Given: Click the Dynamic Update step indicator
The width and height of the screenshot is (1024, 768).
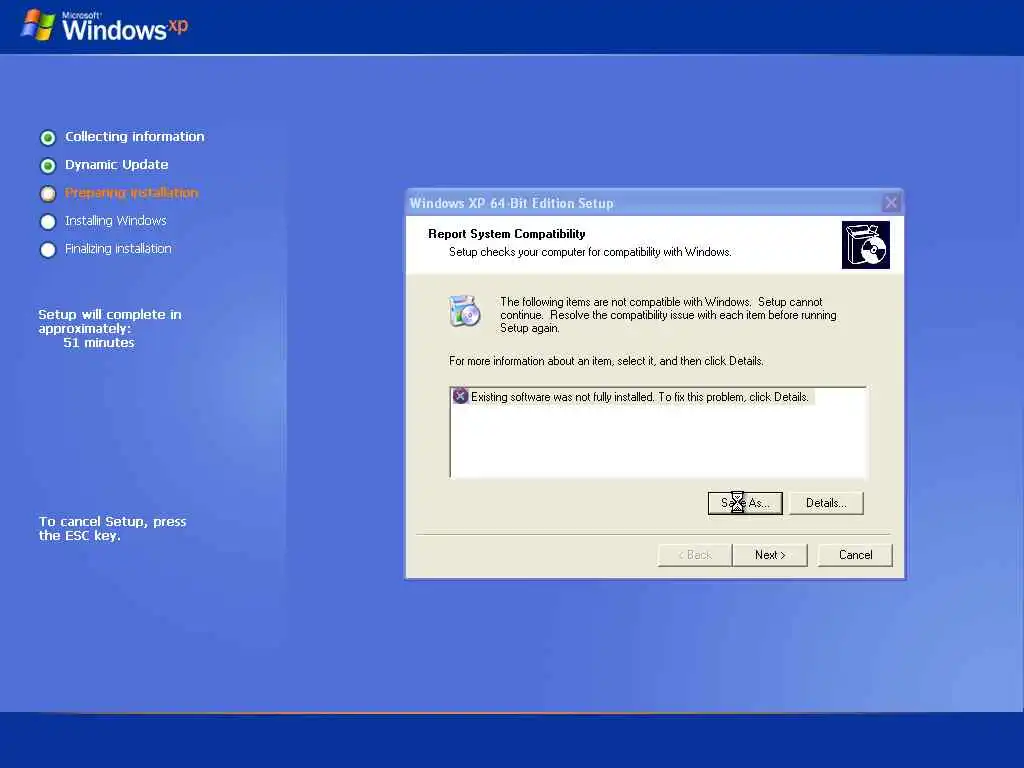Looking at the screenshot, I should click(x=48, y=166).
